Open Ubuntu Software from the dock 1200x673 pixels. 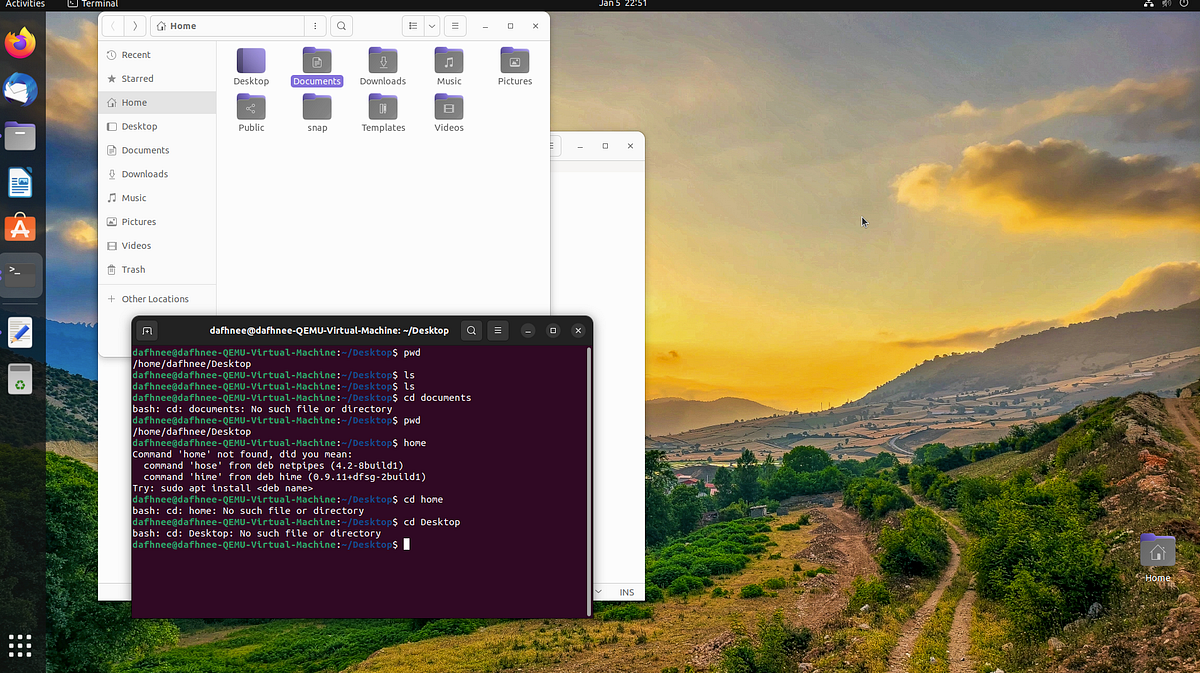(20, 228)
